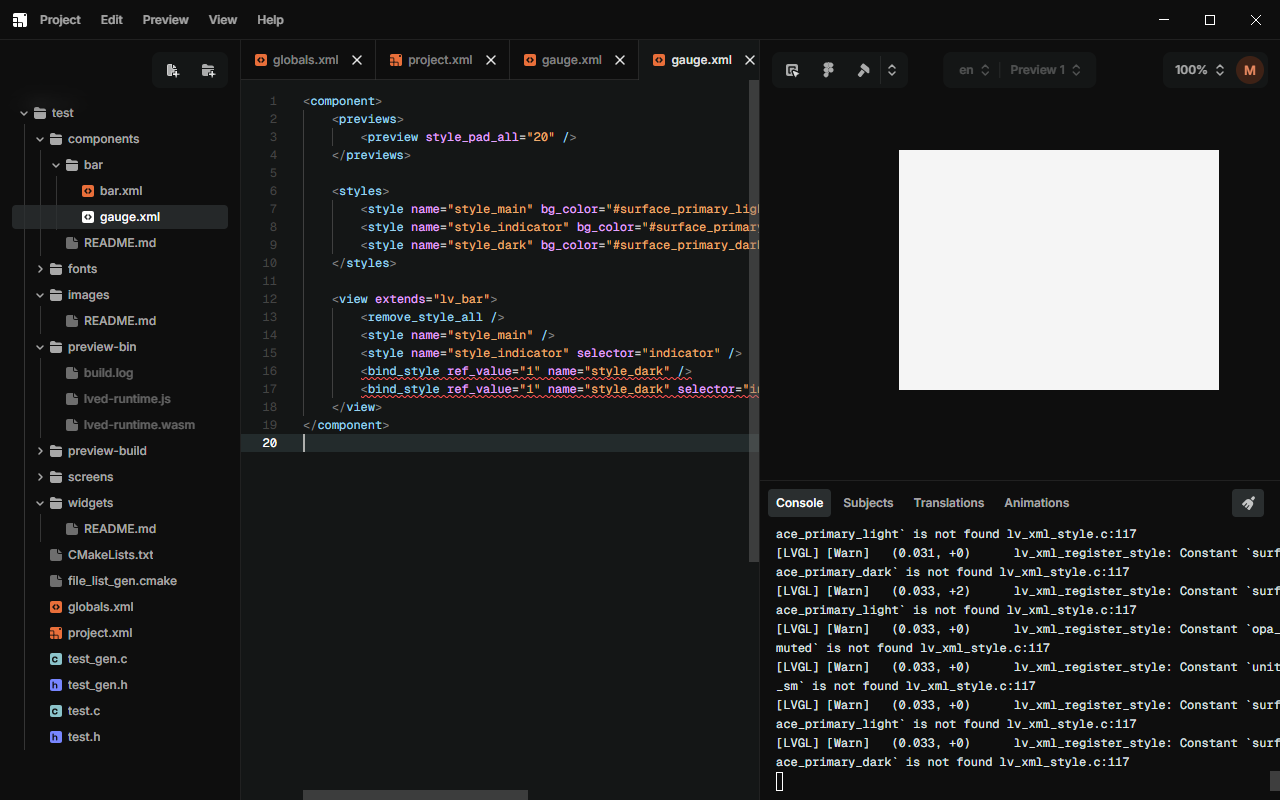
Task: Click the hammer build icon
Action: pos(863,70)
